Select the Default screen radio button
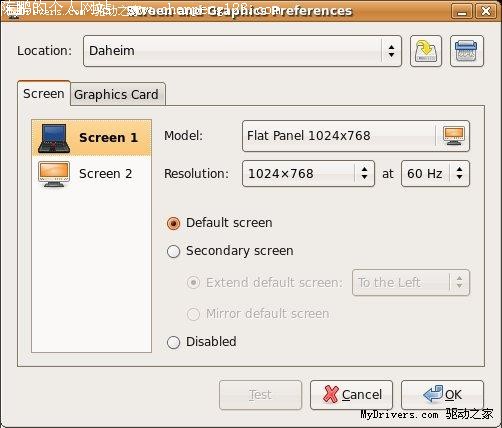 tap(173, 223)
